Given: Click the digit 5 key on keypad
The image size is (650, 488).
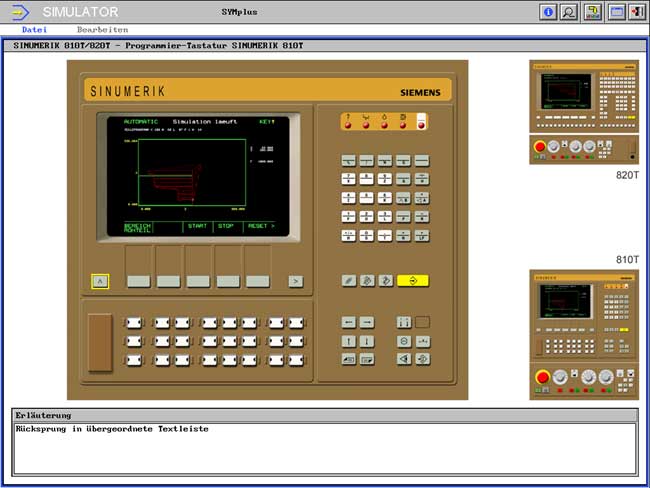Looking at the screenshot, I should pos(367,198).
